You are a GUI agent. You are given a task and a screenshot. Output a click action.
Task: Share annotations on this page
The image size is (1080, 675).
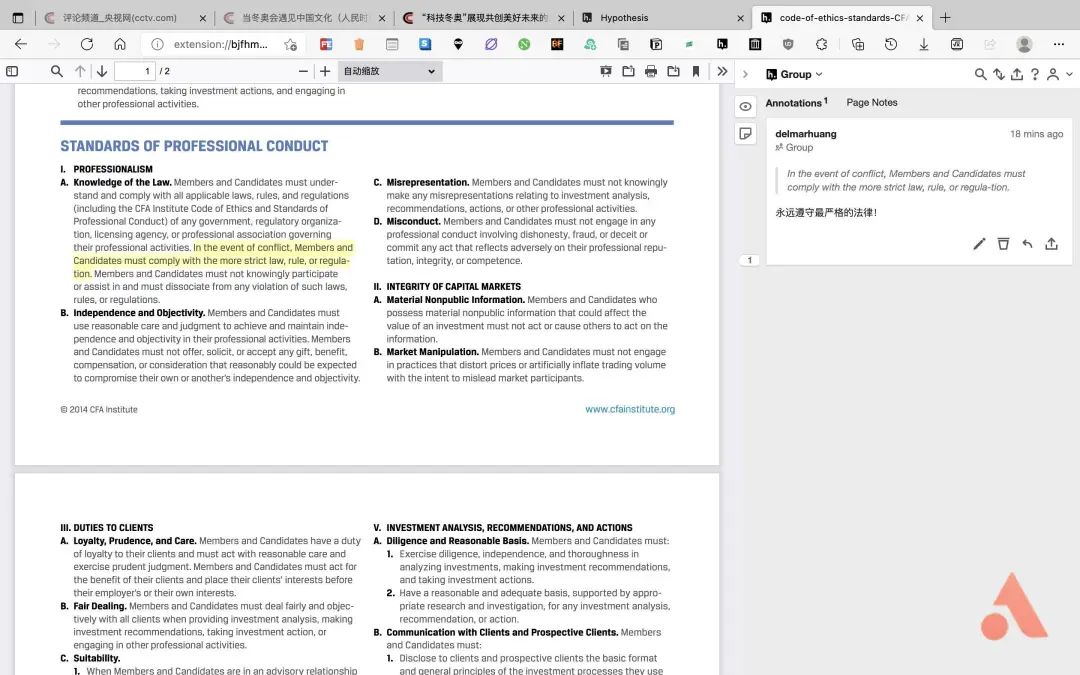[1017, 74]
